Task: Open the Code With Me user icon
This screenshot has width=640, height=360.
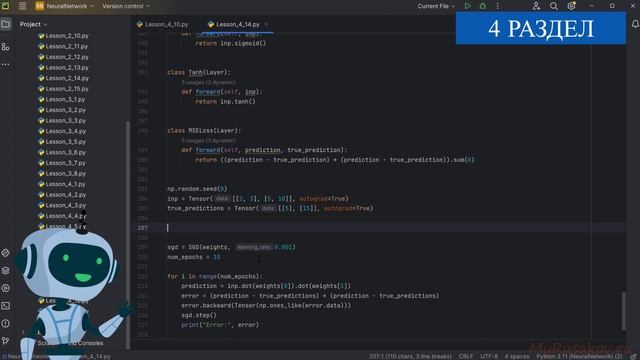Action: point(536,6)
